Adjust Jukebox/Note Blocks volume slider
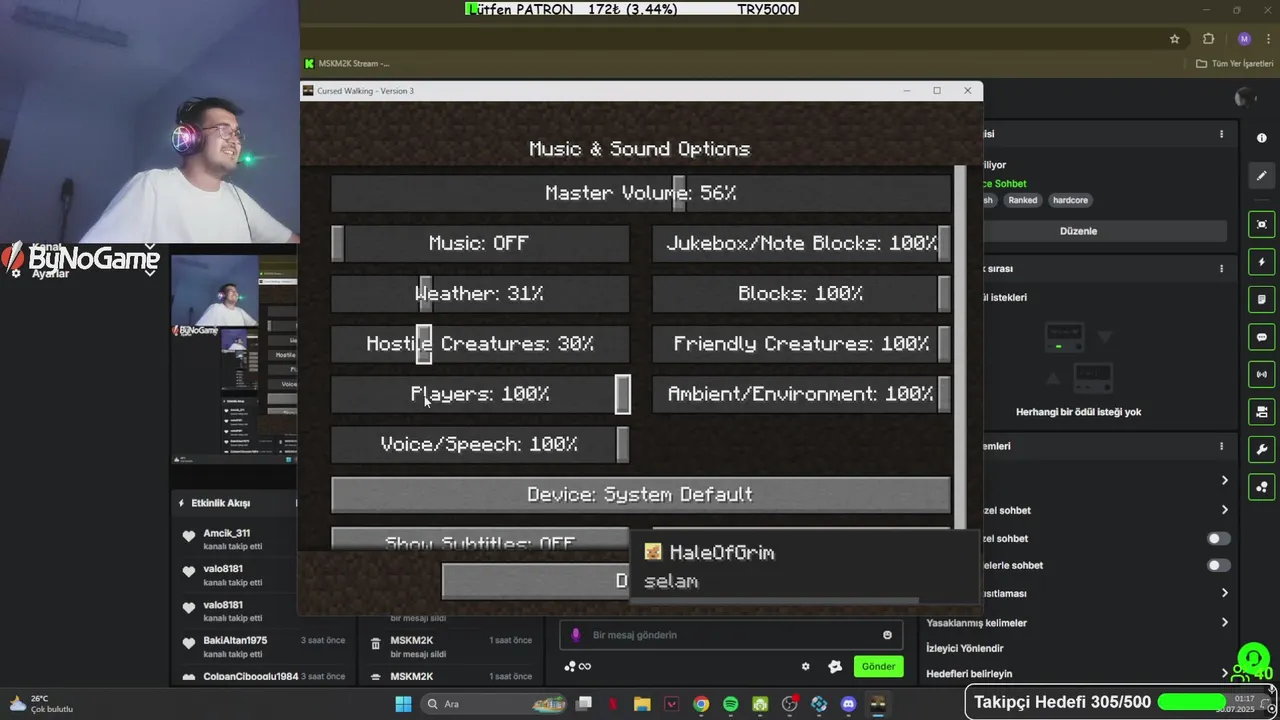Screen dimensions: 1280x720 801,243
